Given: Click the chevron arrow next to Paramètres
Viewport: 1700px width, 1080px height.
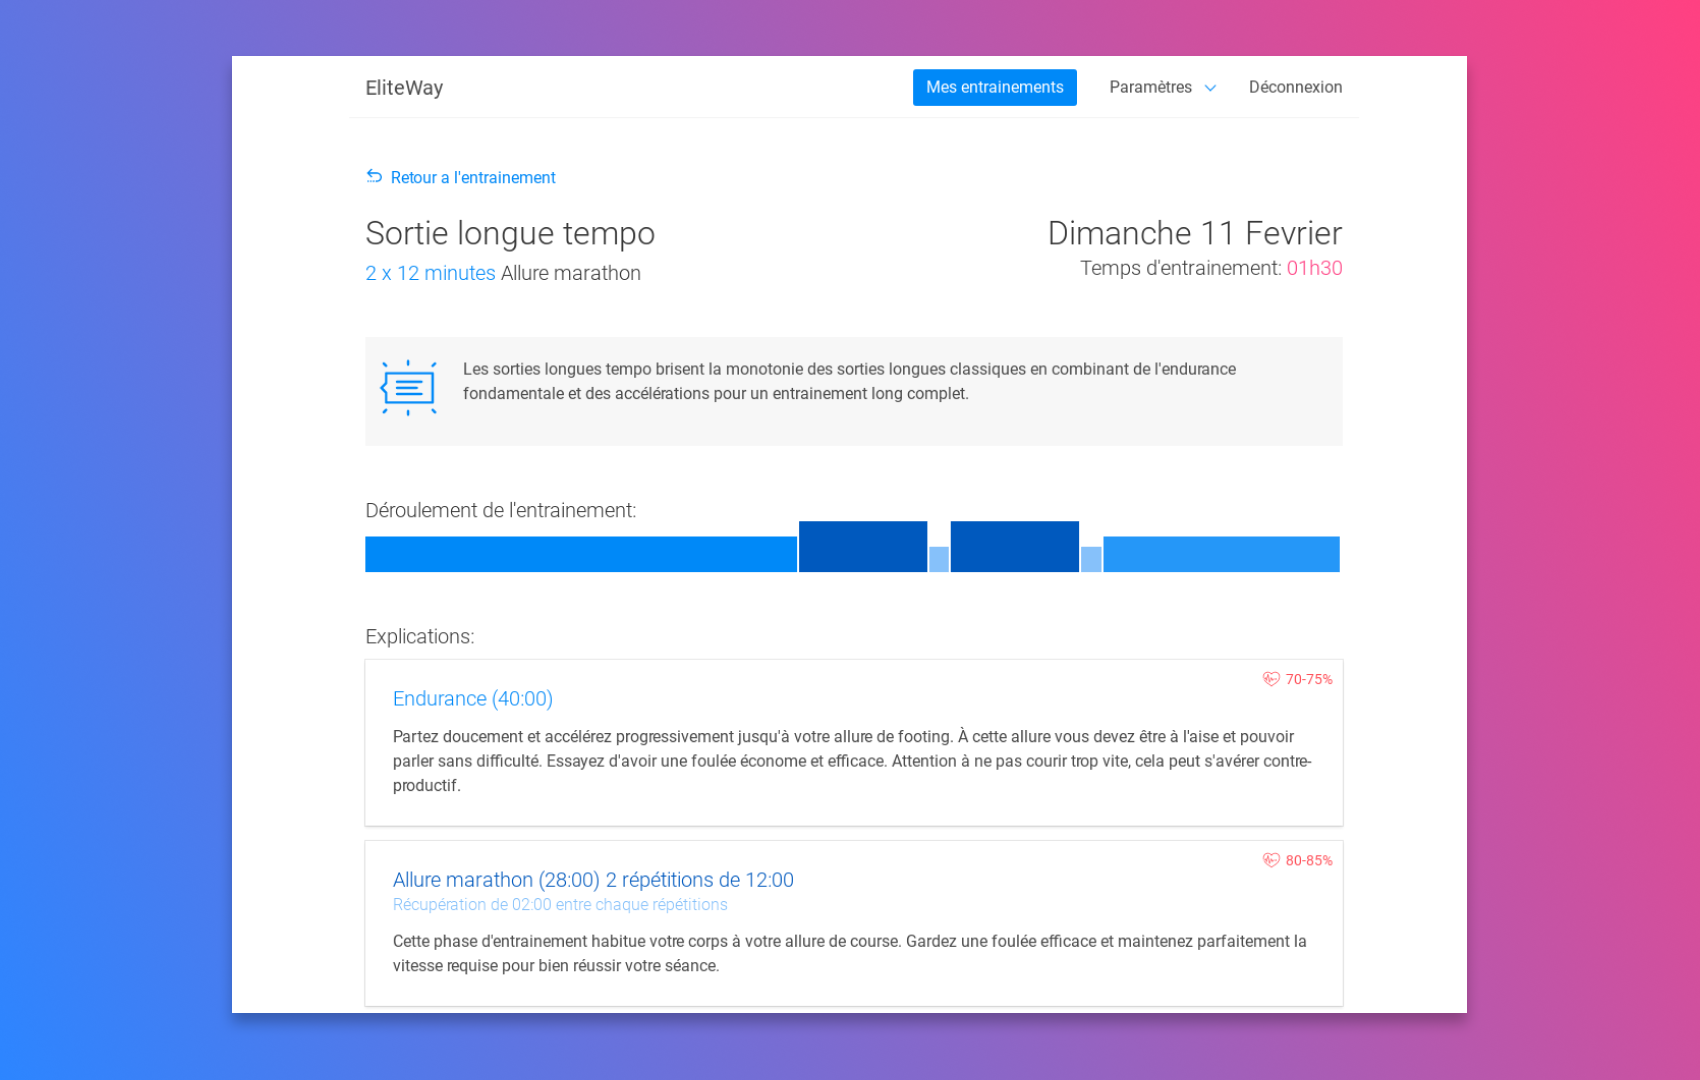Looking at the screenshot, I should click(x=1210, y=88).
